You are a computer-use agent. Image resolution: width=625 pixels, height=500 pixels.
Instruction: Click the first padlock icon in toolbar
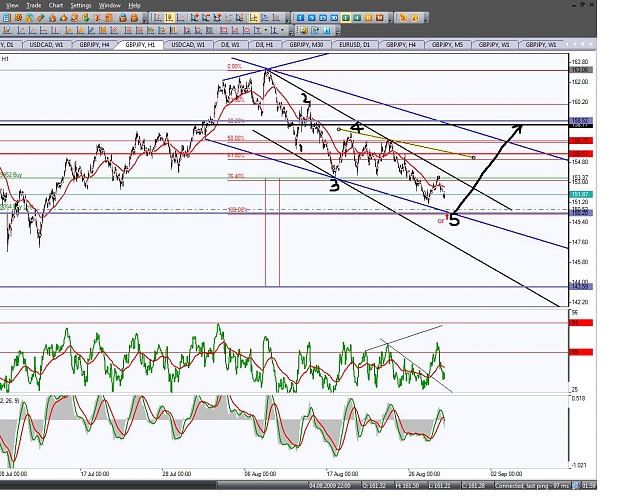pyautogui.click(x=123, y=18)
